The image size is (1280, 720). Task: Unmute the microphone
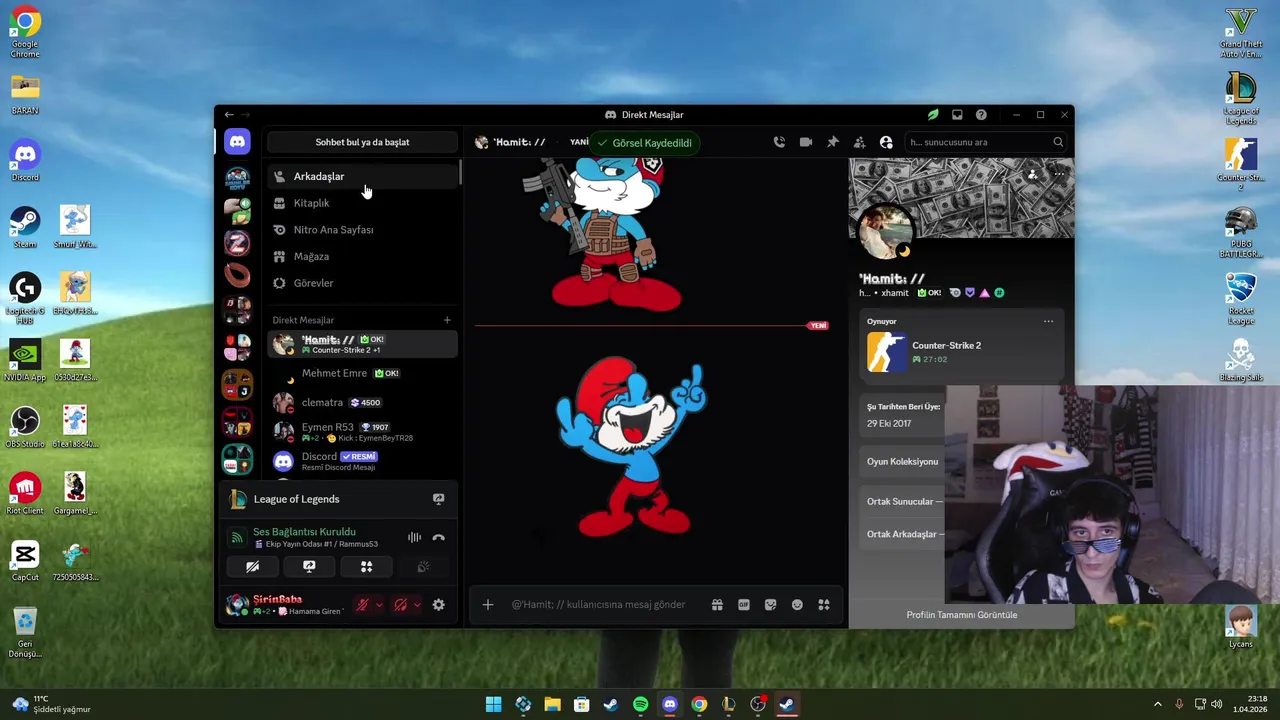pyautogui.click(x=362, y=605)
